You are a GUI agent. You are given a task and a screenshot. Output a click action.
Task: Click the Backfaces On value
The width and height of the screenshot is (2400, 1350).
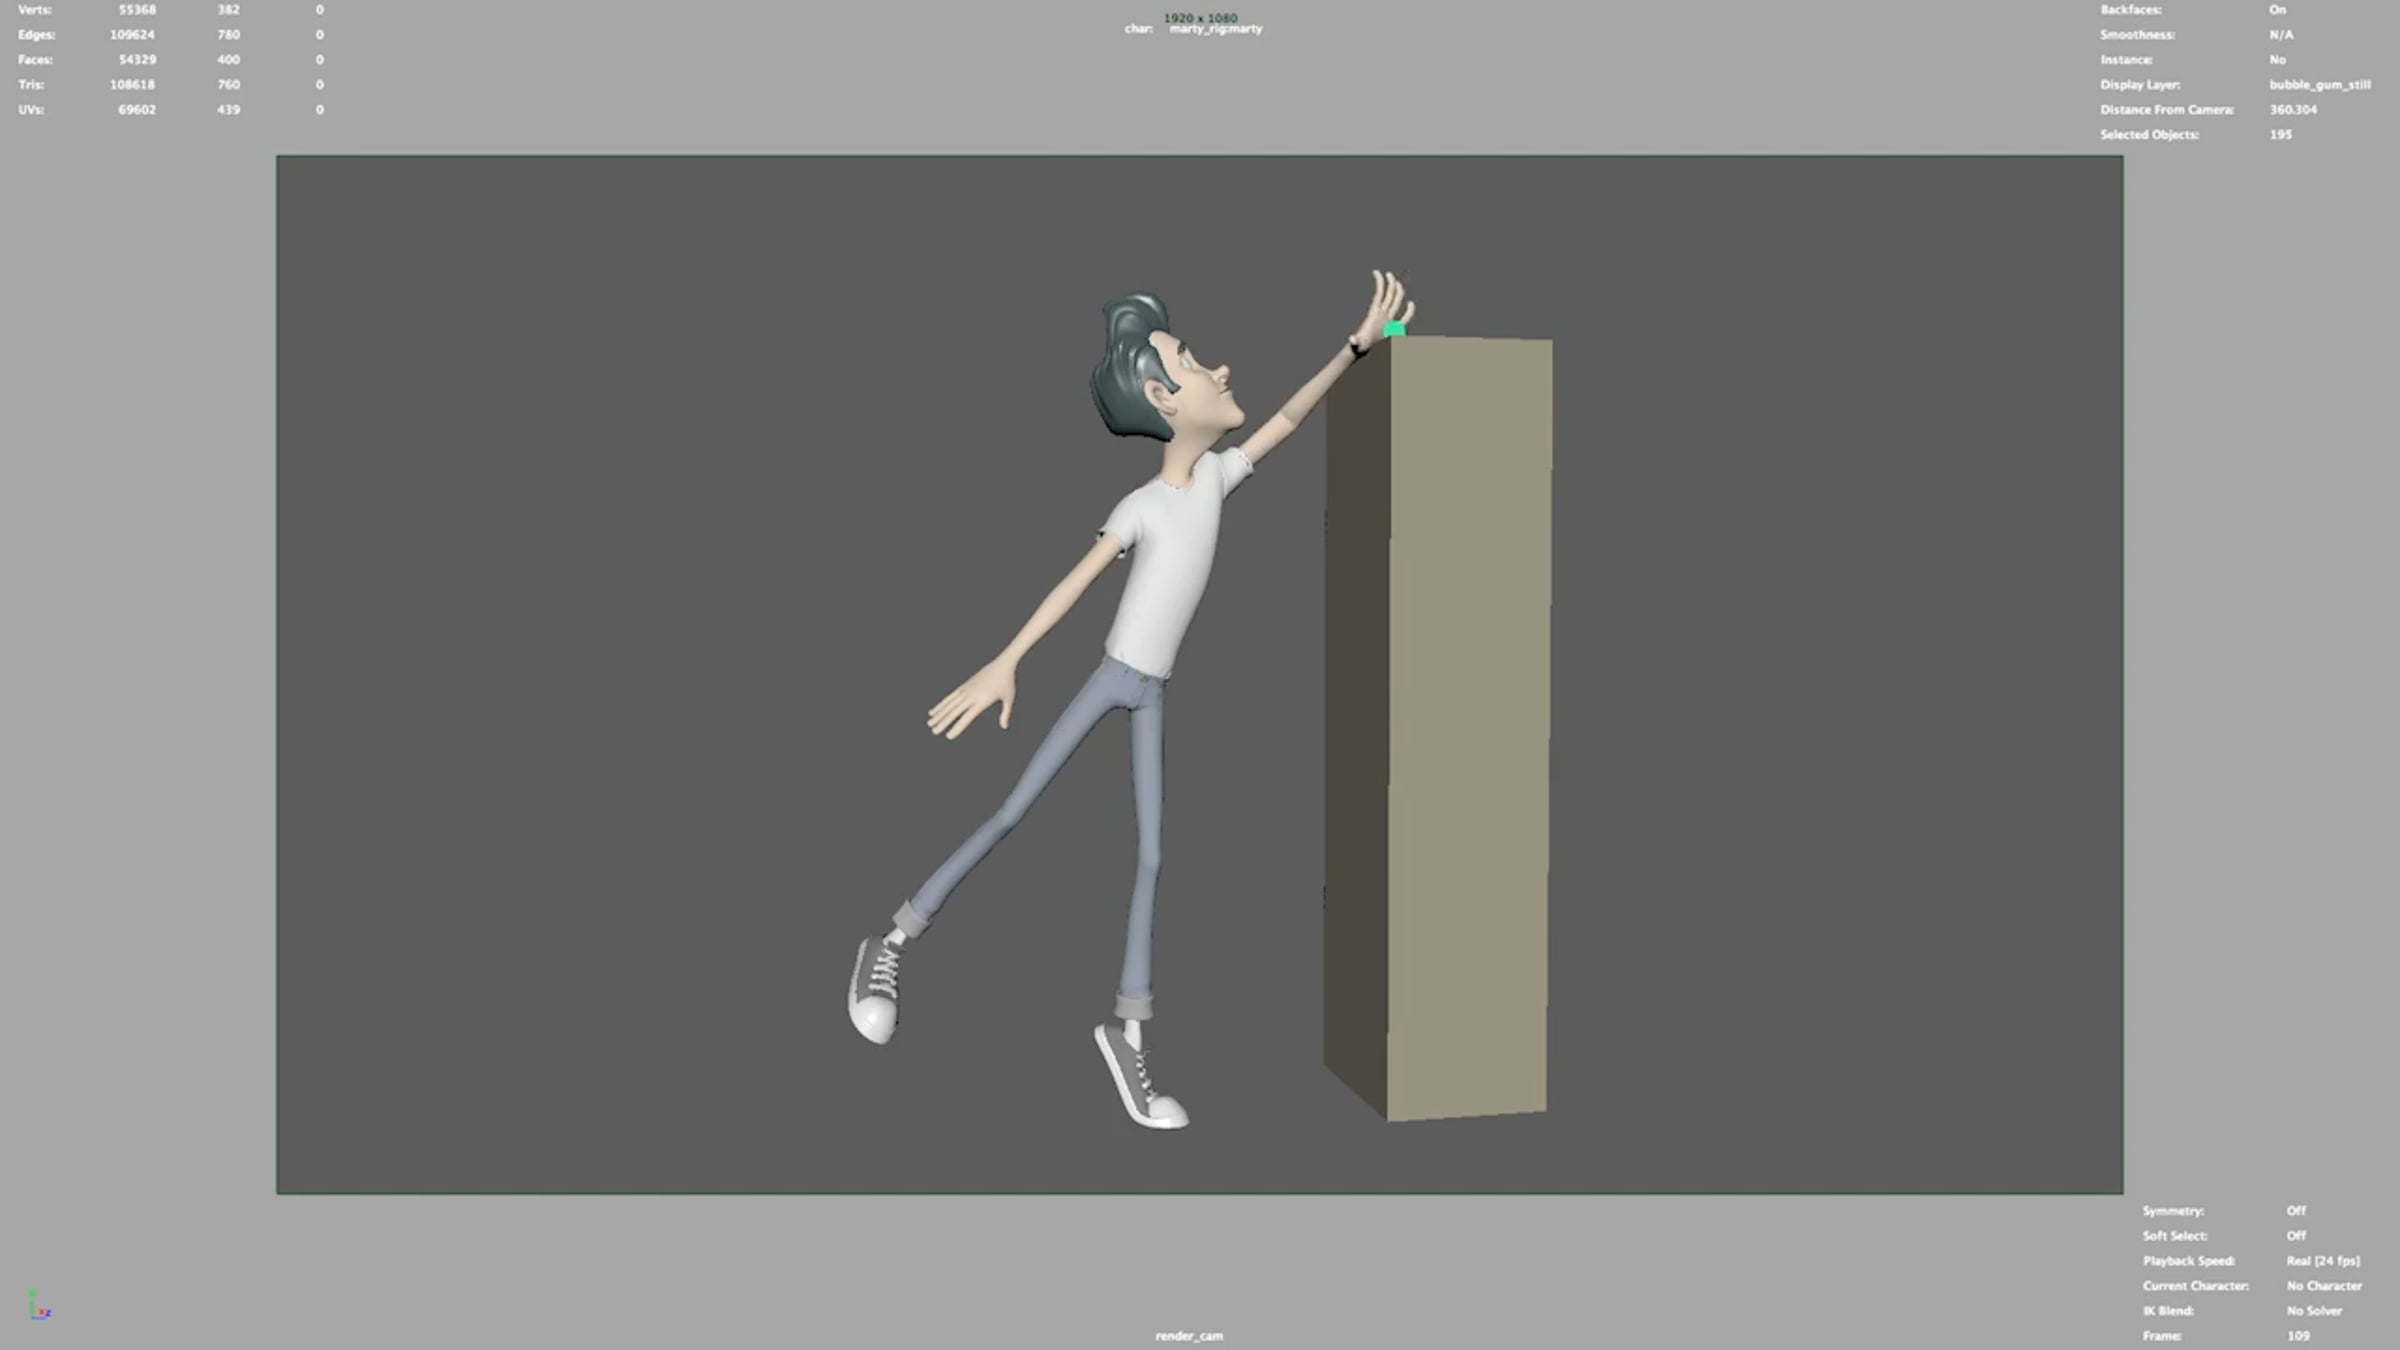2277,10
